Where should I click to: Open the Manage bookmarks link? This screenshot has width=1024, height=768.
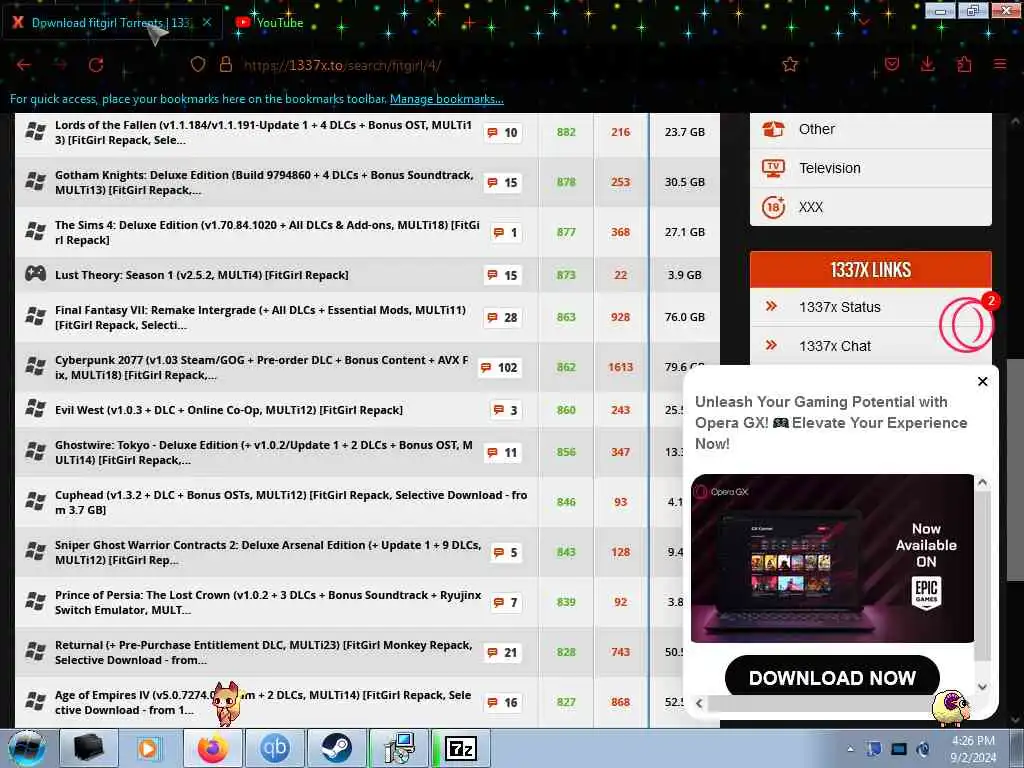coord(447,99)
